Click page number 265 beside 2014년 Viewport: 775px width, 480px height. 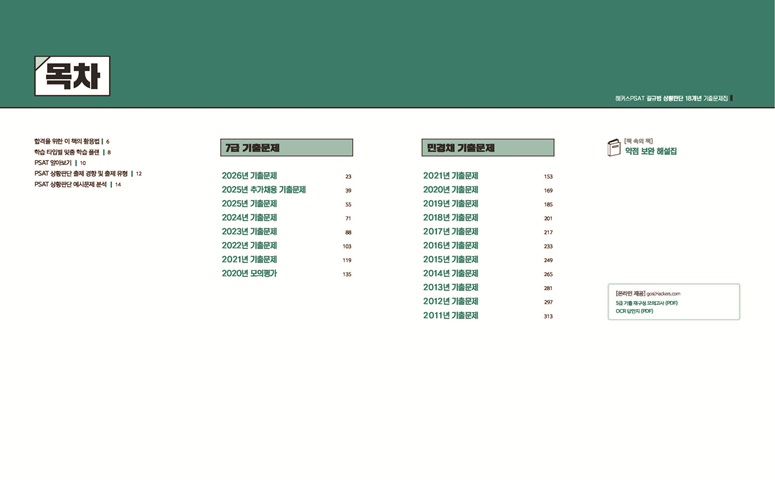[x=548, y=274]
